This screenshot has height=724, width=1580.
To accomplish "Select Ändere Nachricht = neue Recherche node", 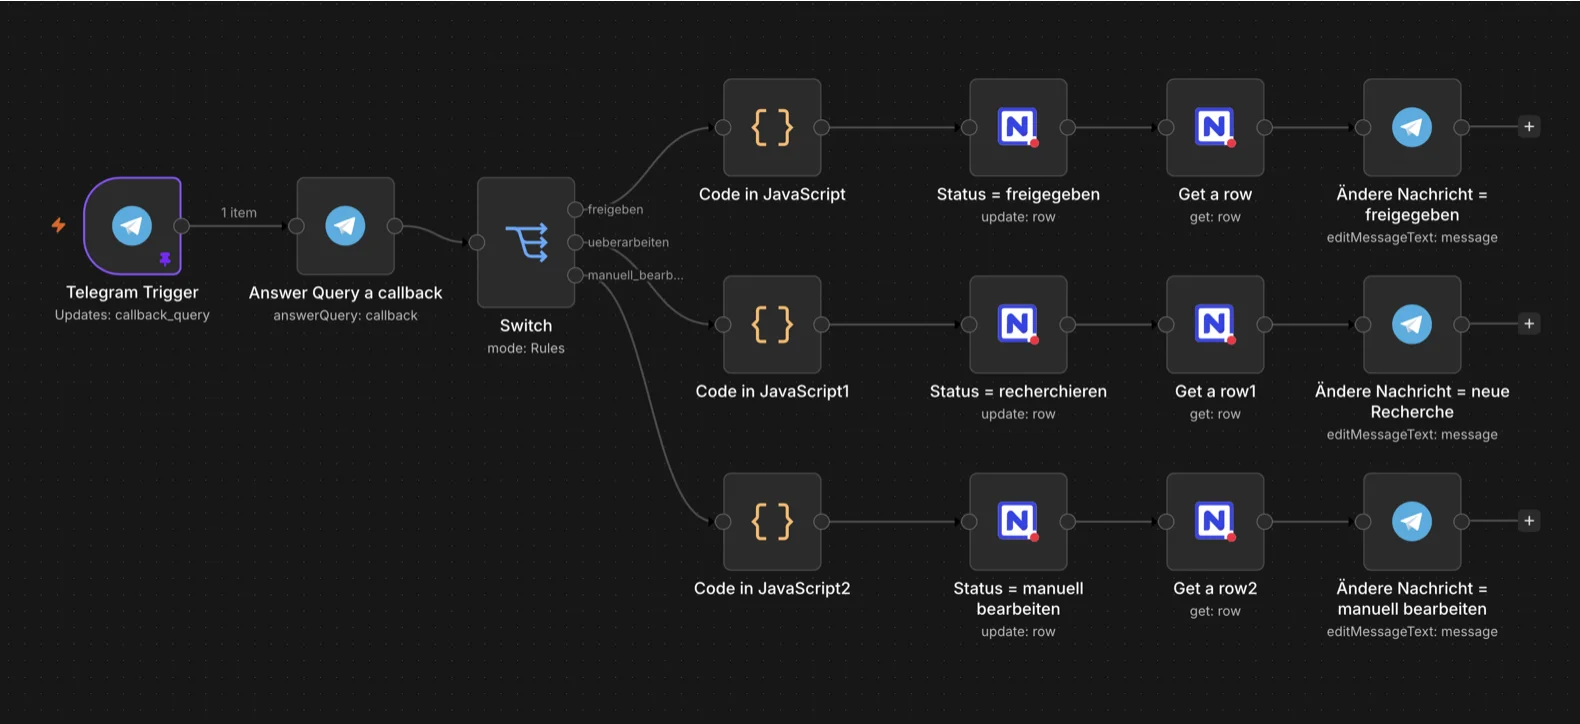I will pyautogui.click(x=1412, y=324).
